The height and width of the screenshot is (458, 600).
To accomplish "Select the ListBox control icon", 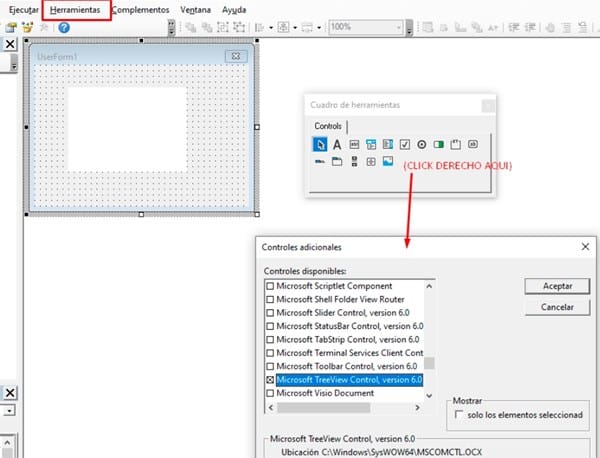I will (388, 144).
